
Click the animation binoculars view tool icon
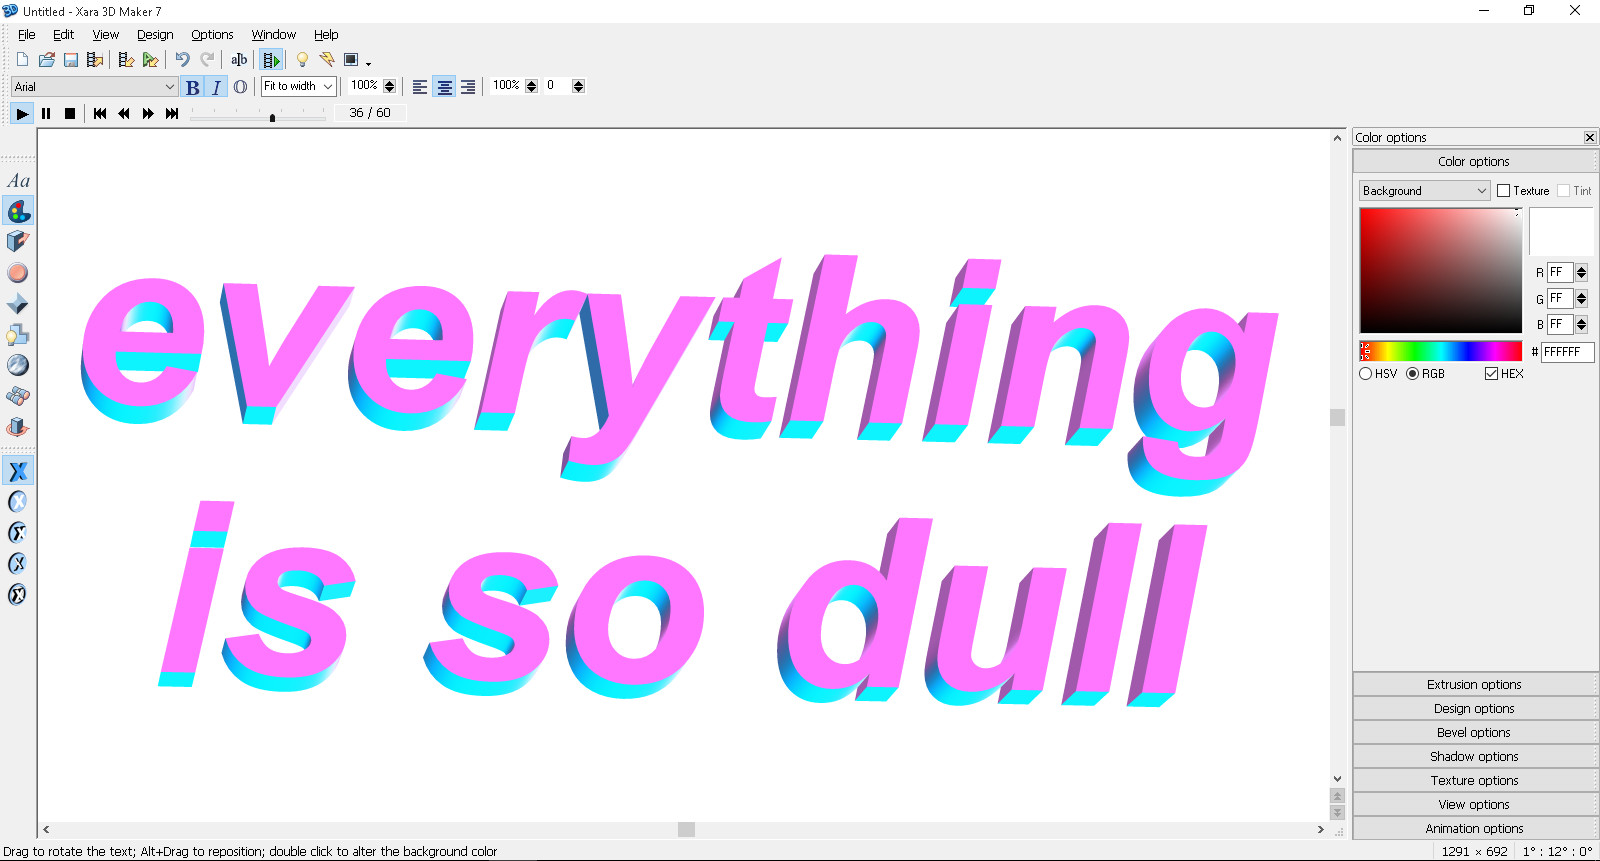click(x=18, y=396)
